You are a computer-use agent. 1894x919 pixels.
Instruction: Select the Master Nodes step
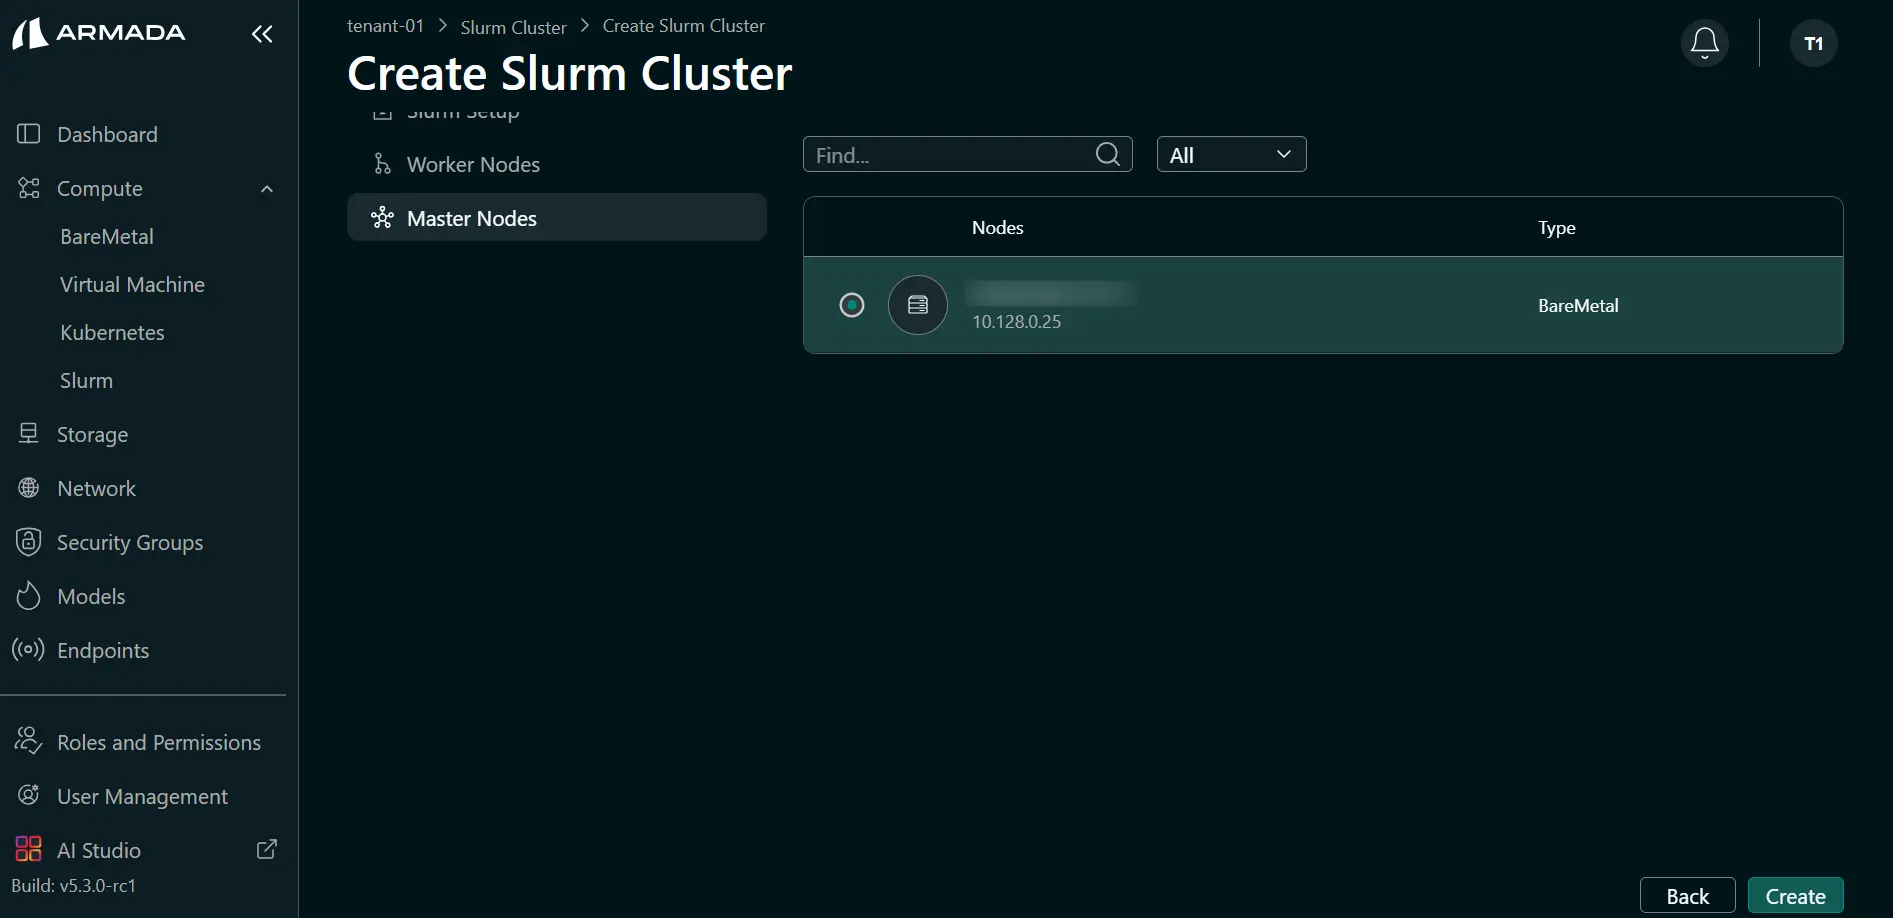coord(557,217)
